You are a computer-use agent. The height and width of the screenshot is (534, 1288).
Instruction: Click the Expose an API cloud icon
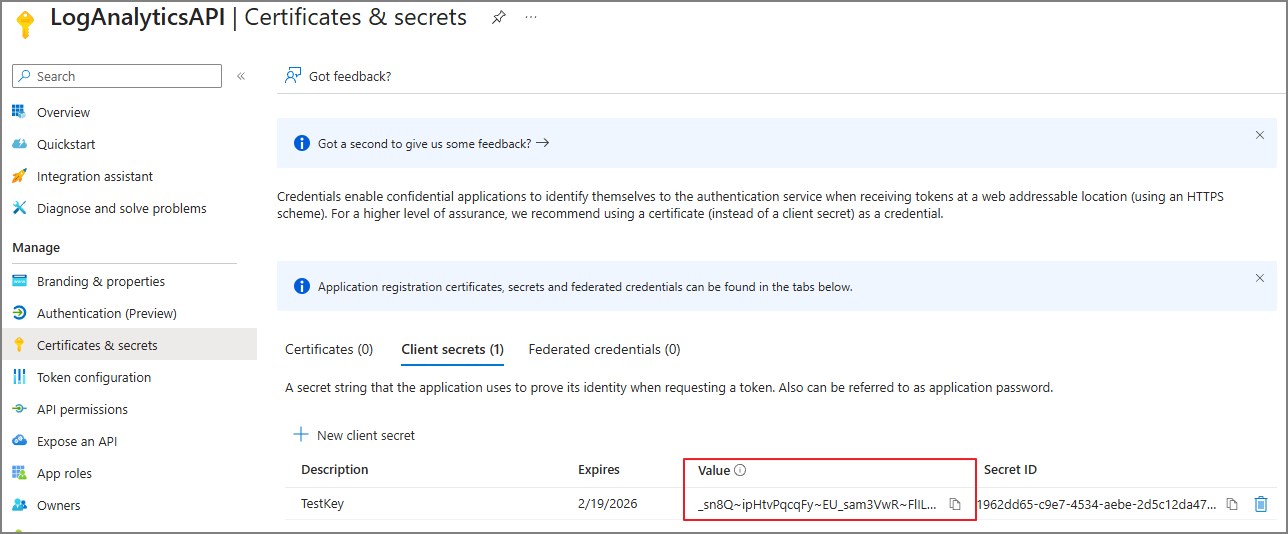[19, 441]
